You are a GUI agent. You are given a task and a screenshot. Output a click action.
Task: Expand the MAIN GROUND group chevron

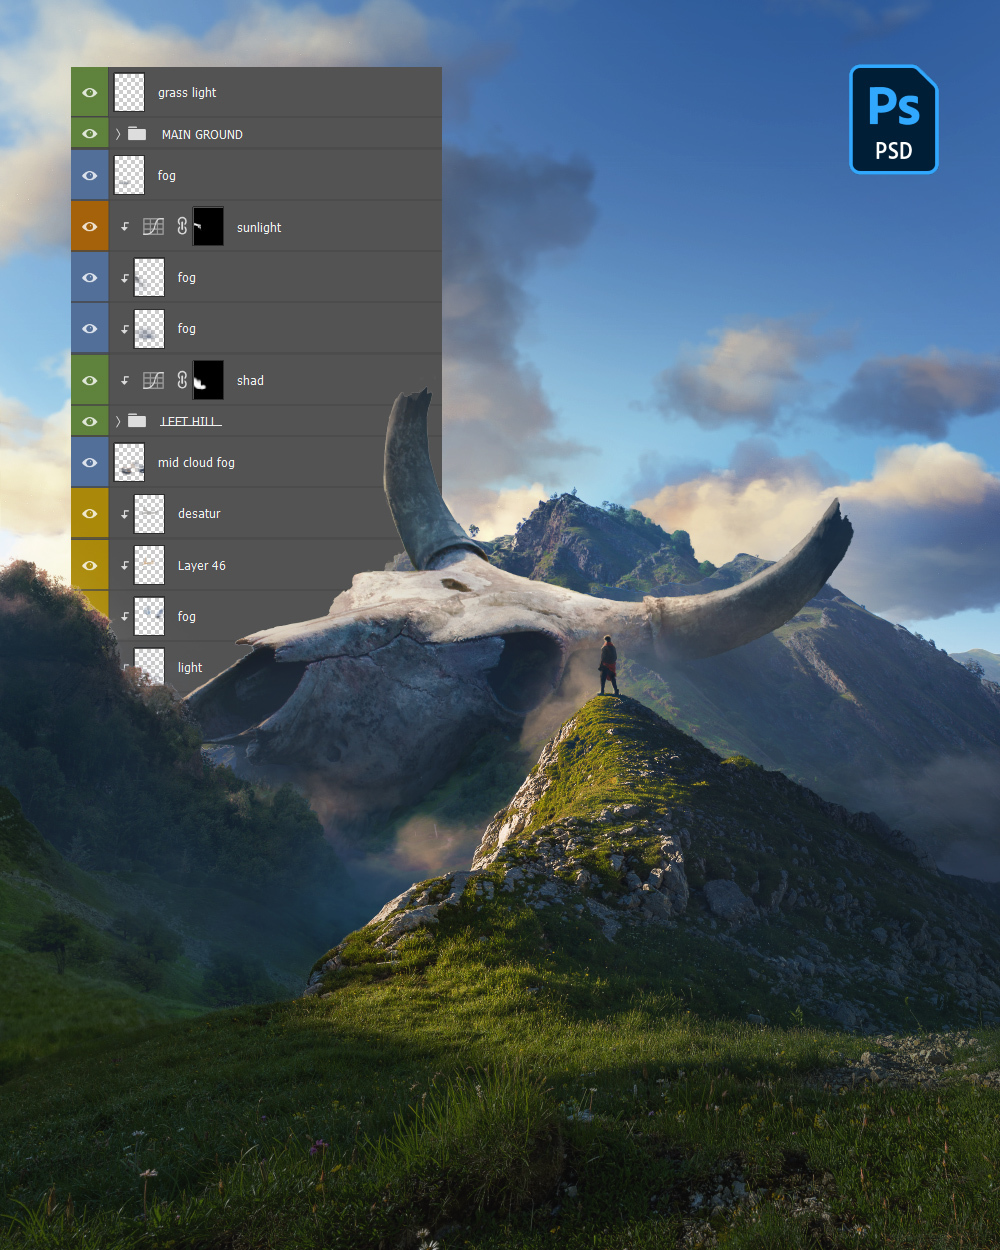118,134
